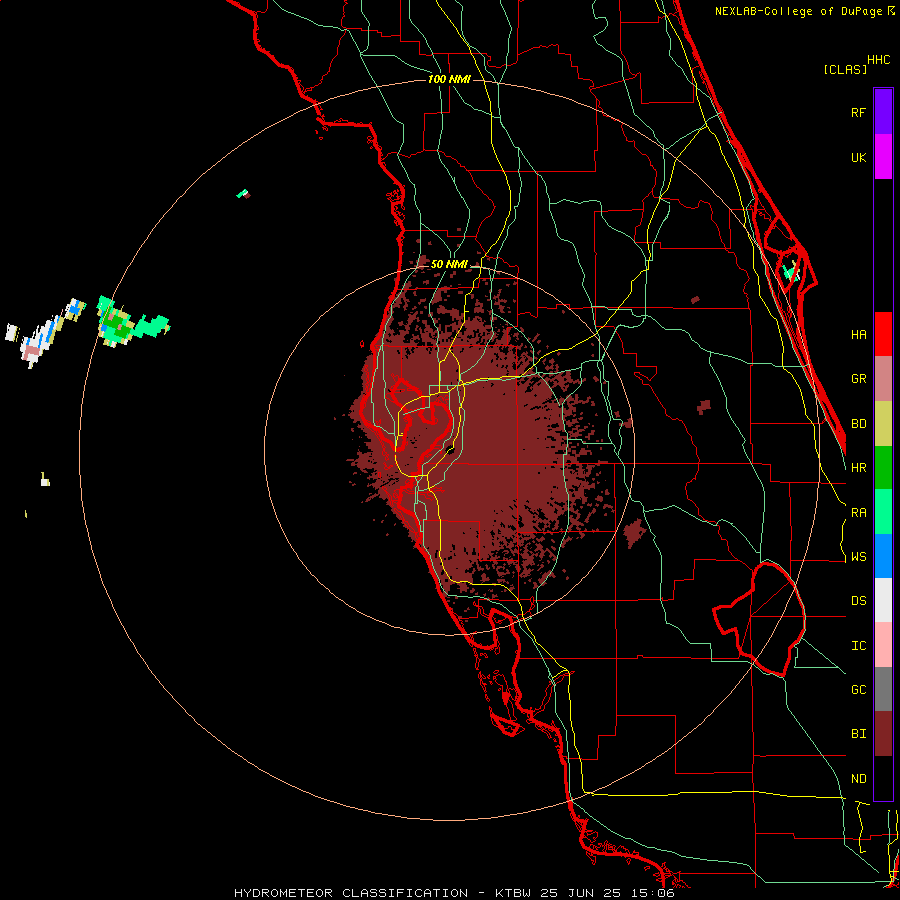Image resolution: width=900 pixels, height=900 pixels.
Task: Click the black ND legend swatch
Action: [883, 778]
